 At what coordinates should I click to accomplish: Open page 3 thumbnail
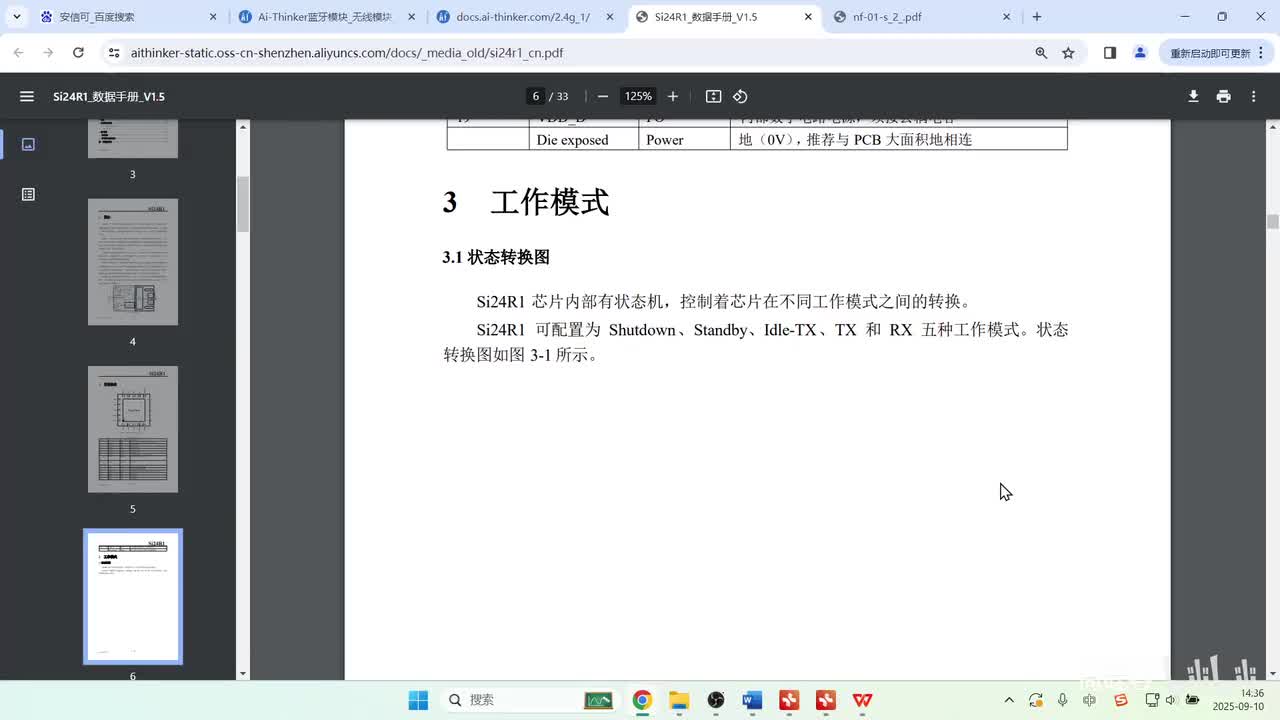133,138
